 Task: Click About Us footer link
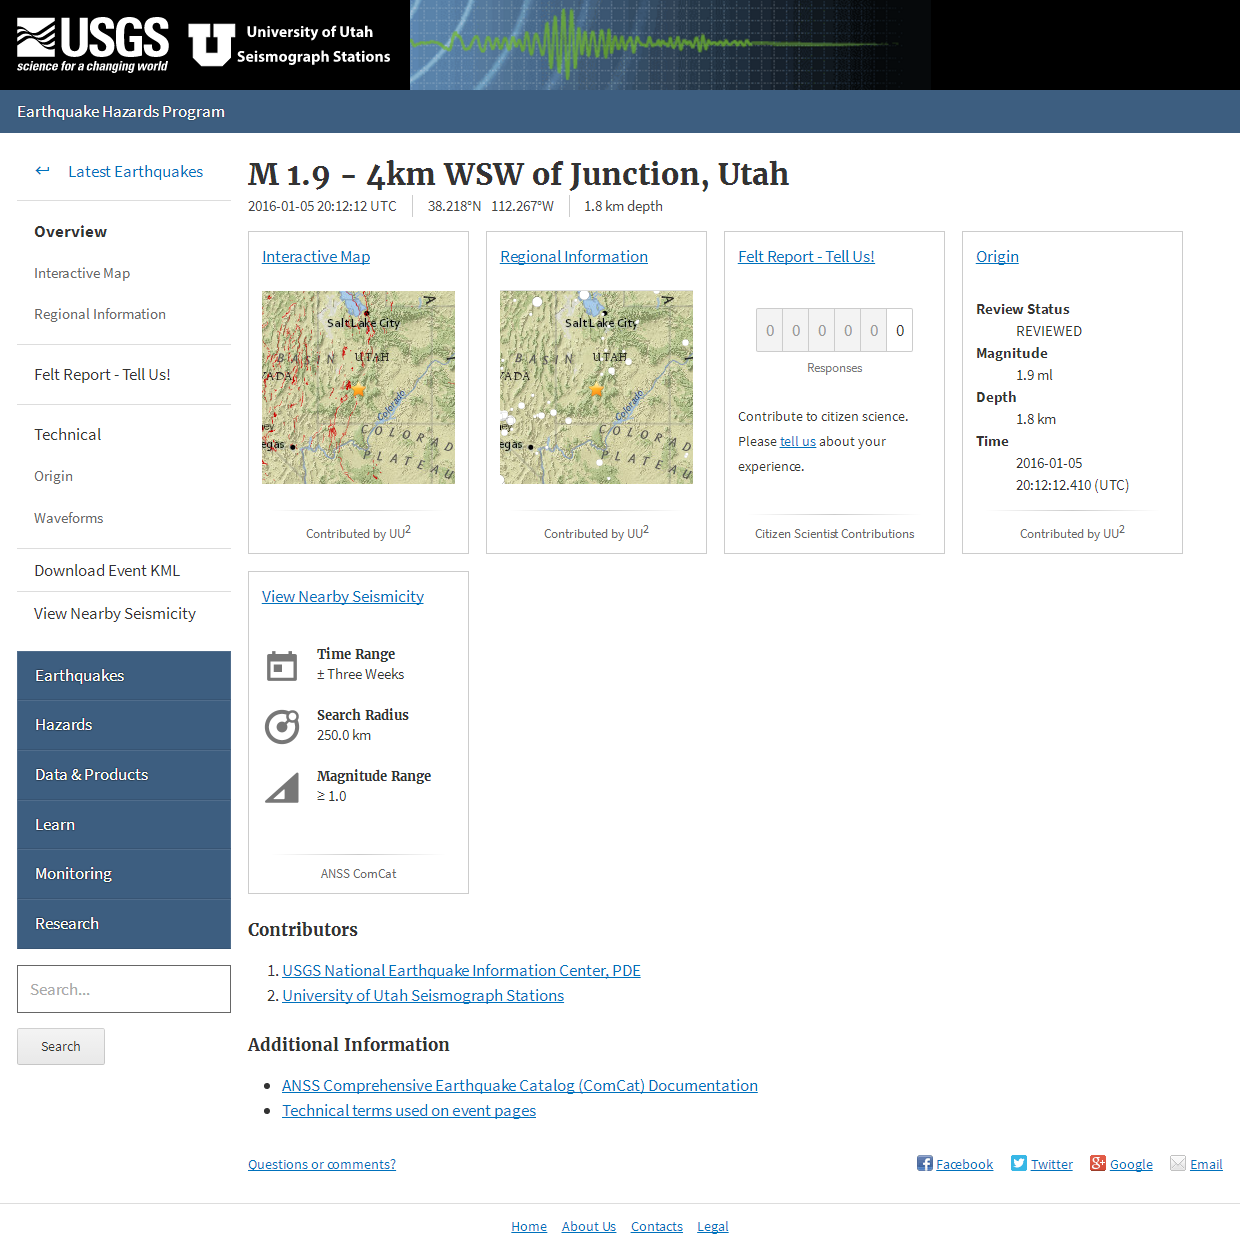589,1226
